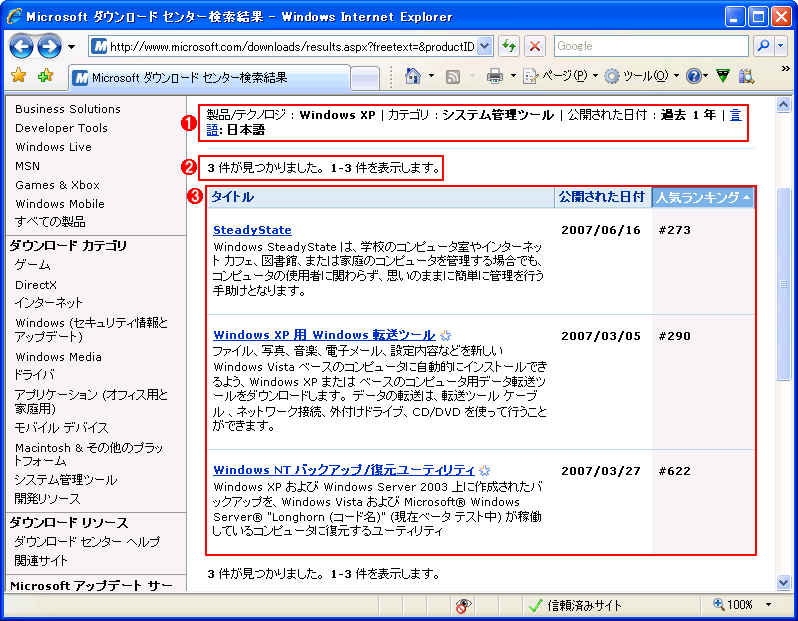Viewport: 798px width, 621px height.
Task: Click the RSS feeds icon
Action: (x=452, y=76)
